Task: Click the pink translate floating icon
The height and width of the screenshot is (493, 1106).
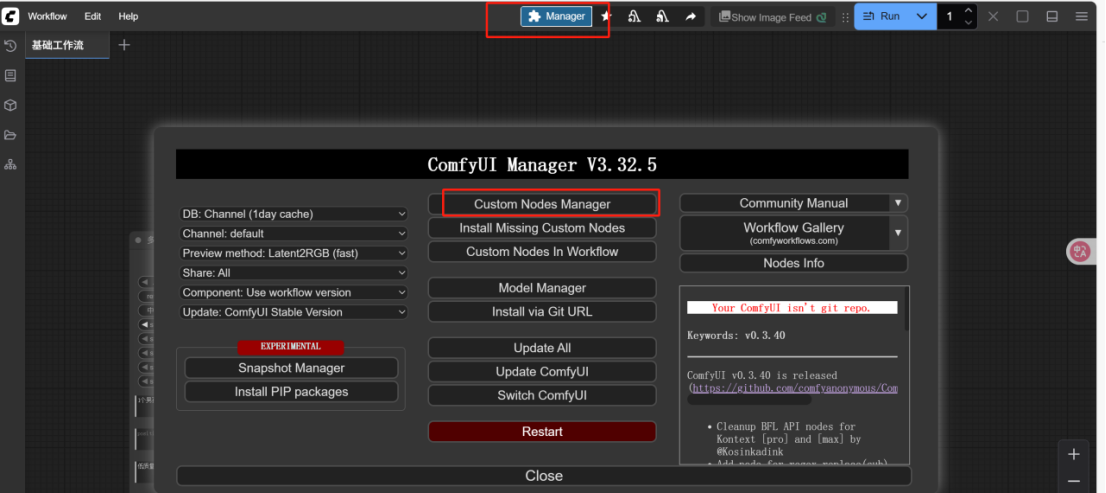Action: click(1080, 251)
